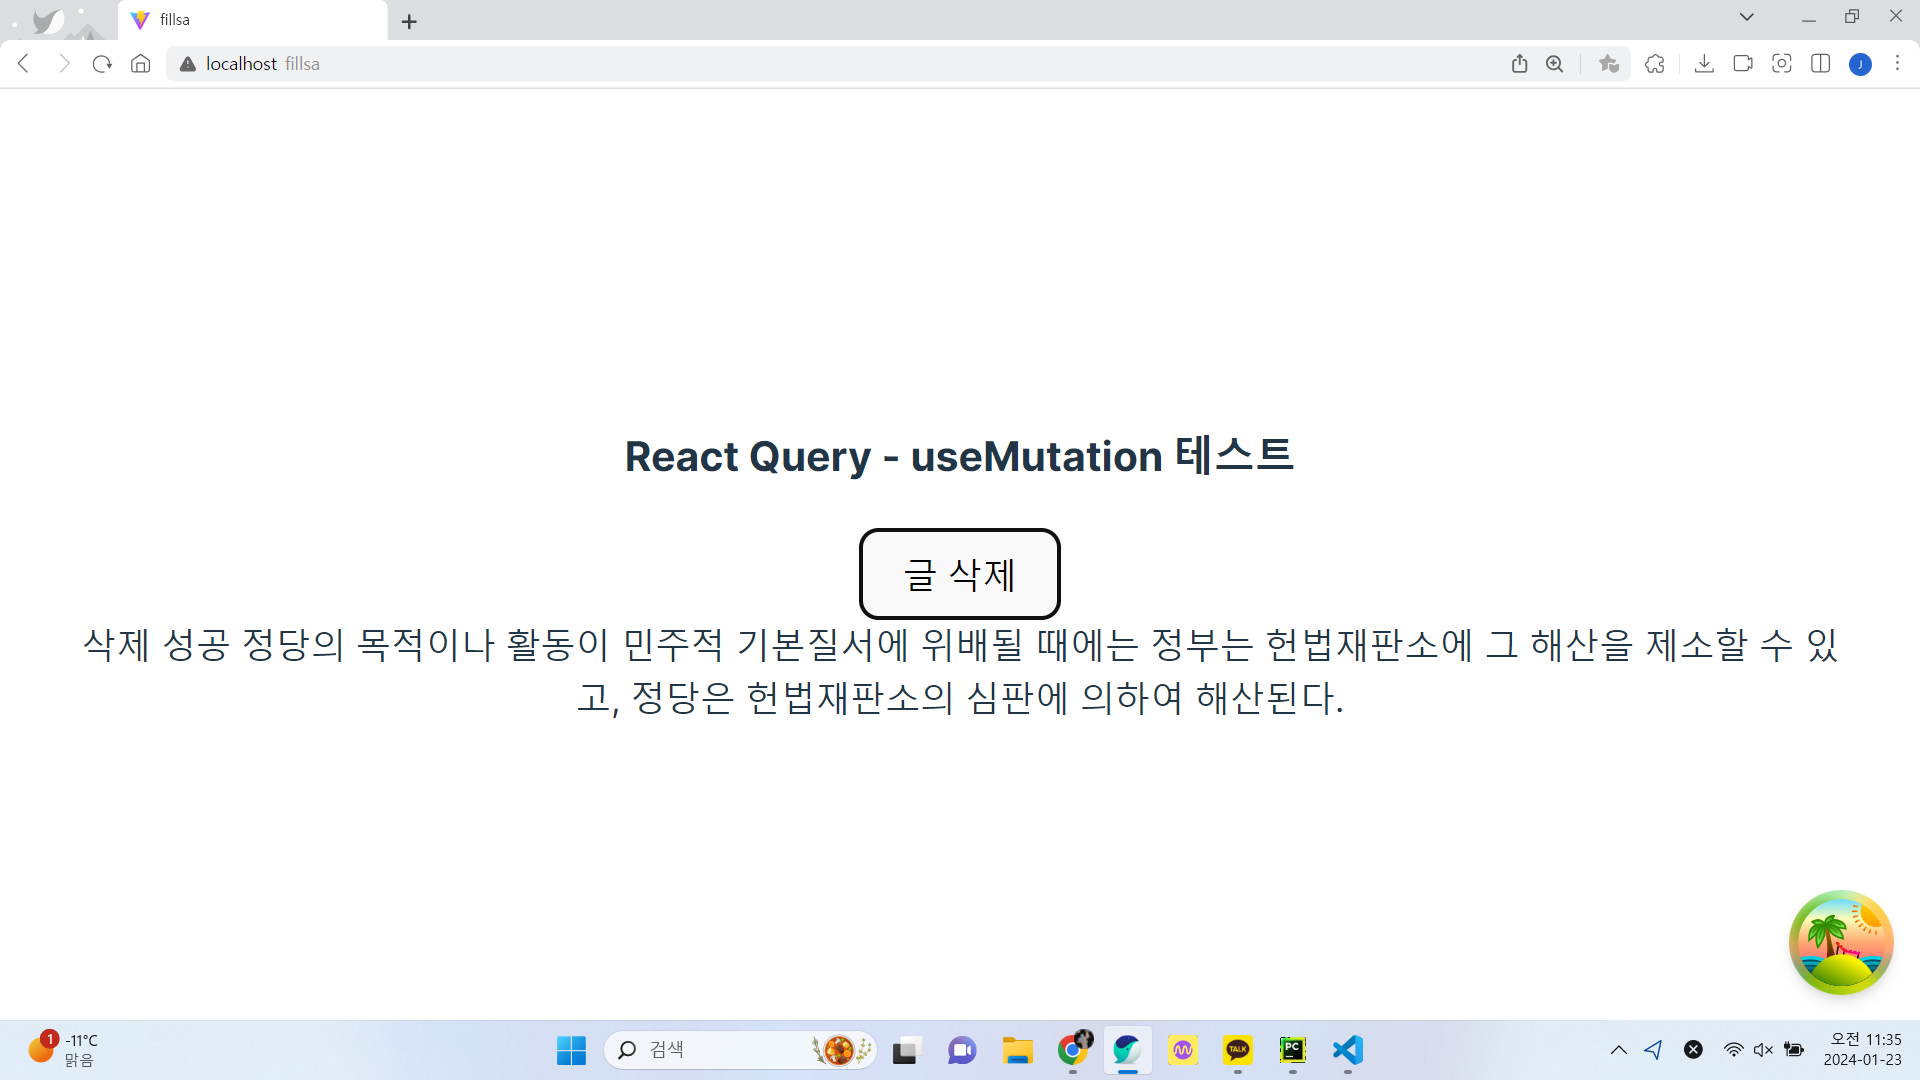
Task: Toggle the browser side panel
Action: coord(1821,64)
